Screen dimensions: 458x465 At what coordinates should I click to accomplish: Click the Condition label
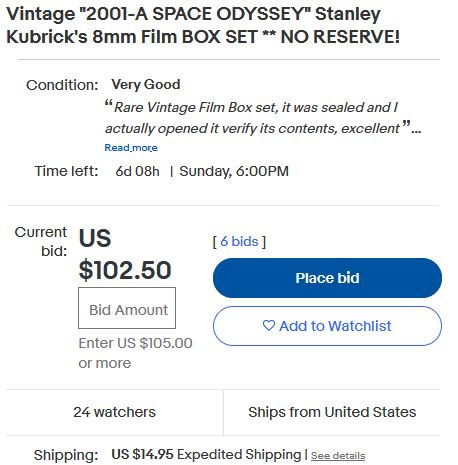click(x=62, y=85)
